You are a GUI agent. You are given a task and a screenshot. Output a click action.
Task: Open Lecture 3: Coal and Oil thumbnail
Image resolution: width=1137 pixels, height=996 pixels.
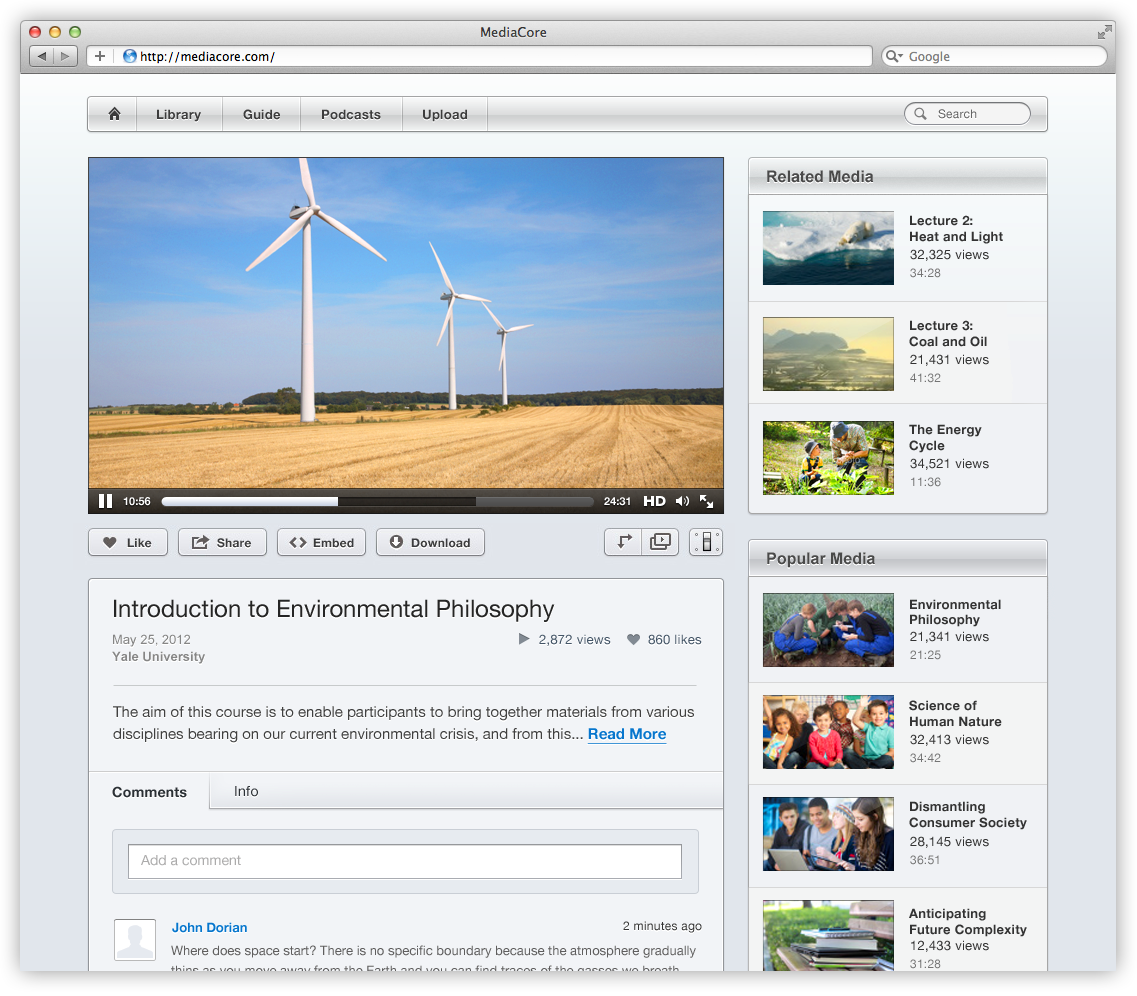tap(828, 354)
